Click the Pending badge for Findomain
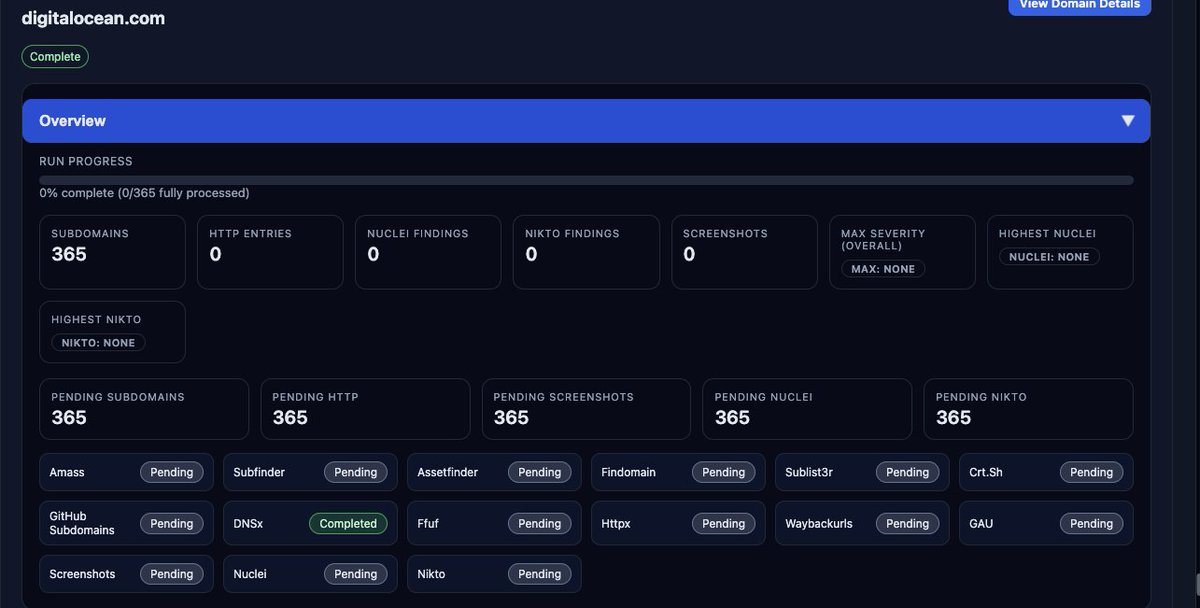The height and width of the screenshot is (608, 1200). pyautogui.click(x=724, y=472)
